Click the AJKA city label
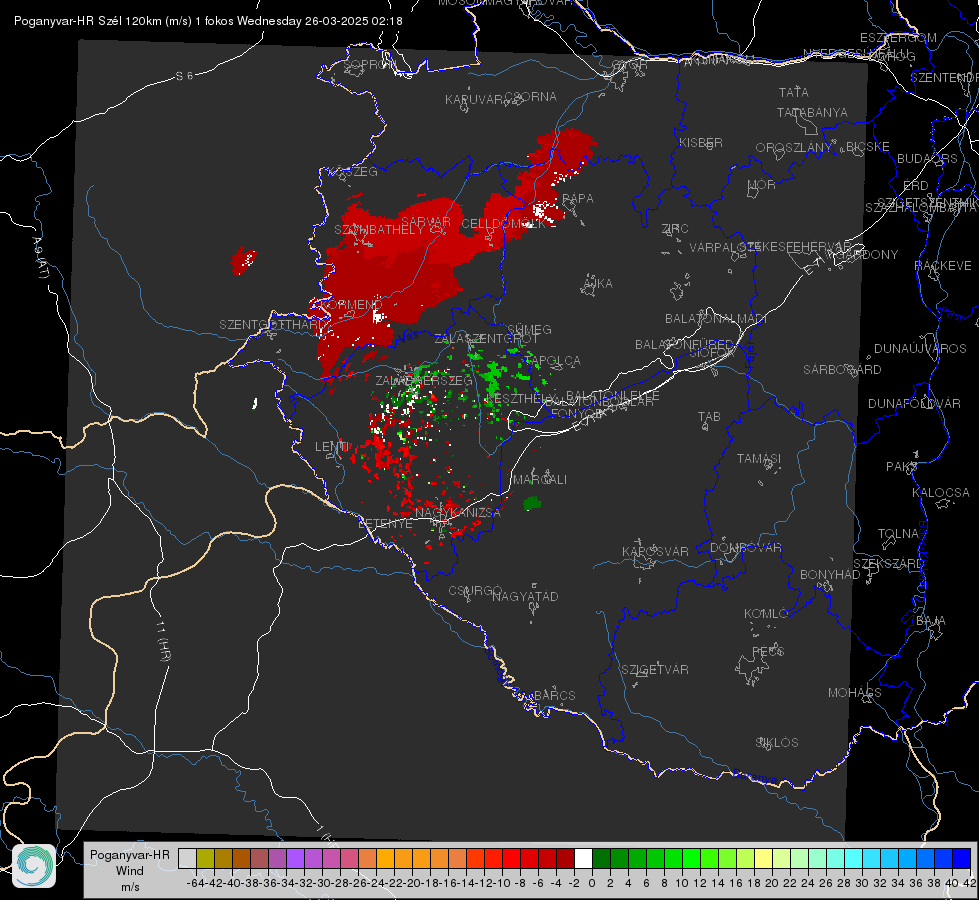This screenshot has height=900, width=979. coord(597,283)
